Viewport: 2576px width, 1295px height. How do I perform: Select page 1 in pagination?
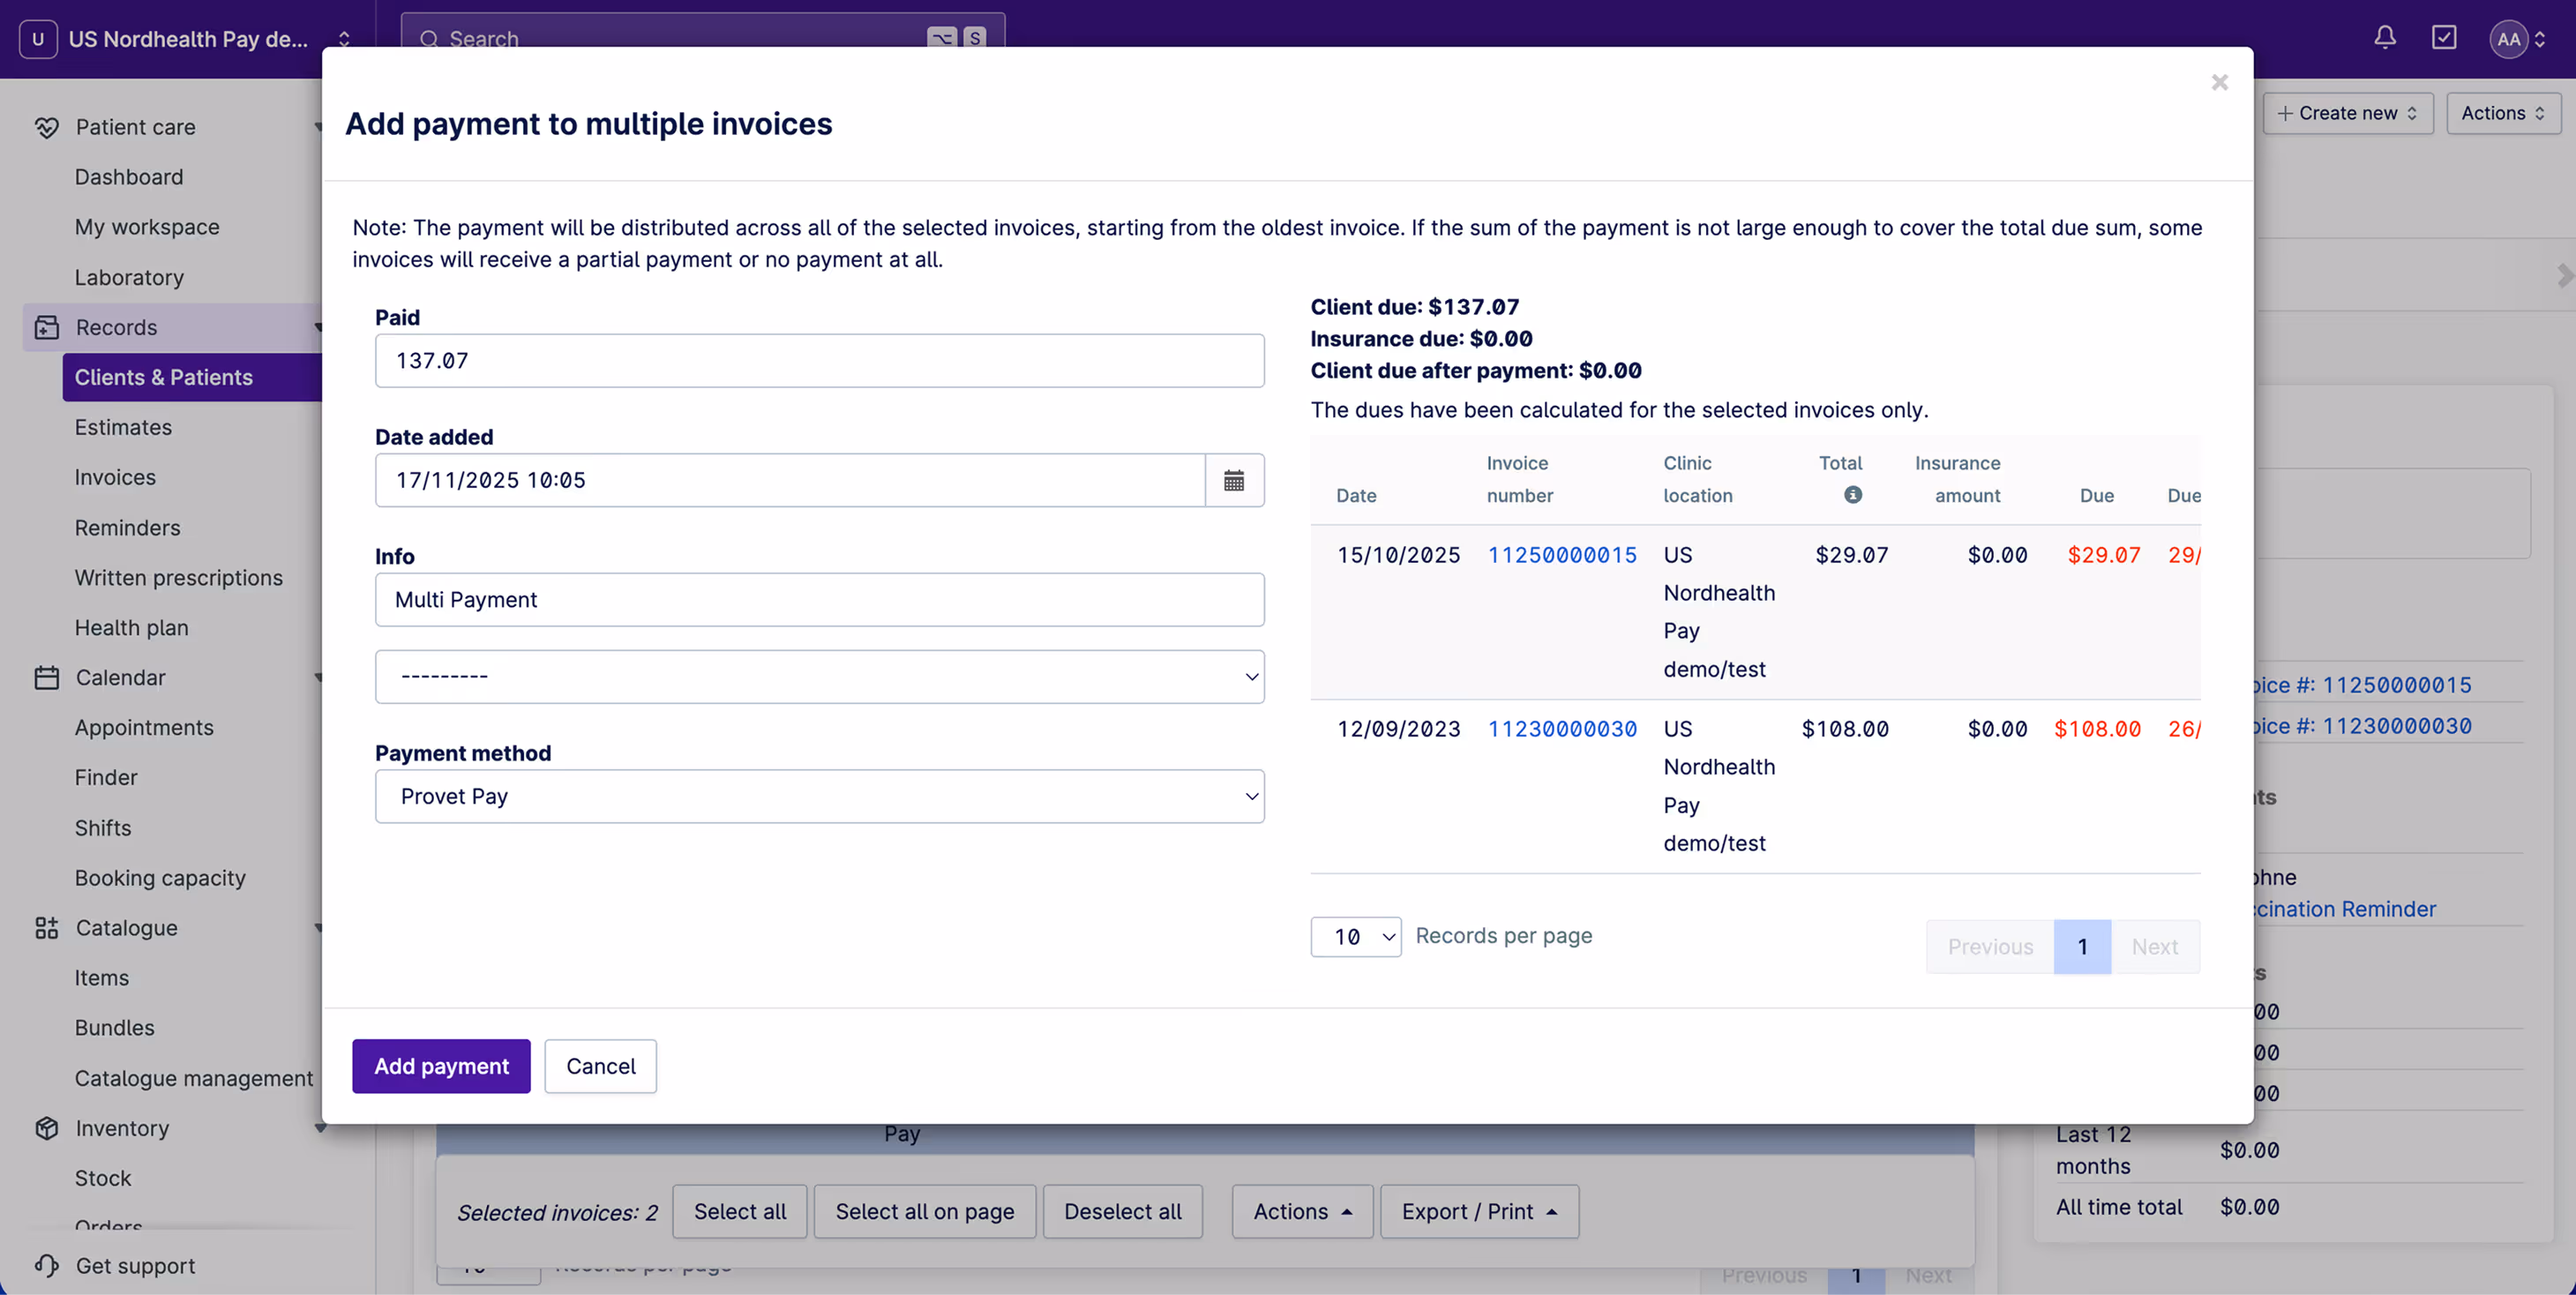[2082, 946]
